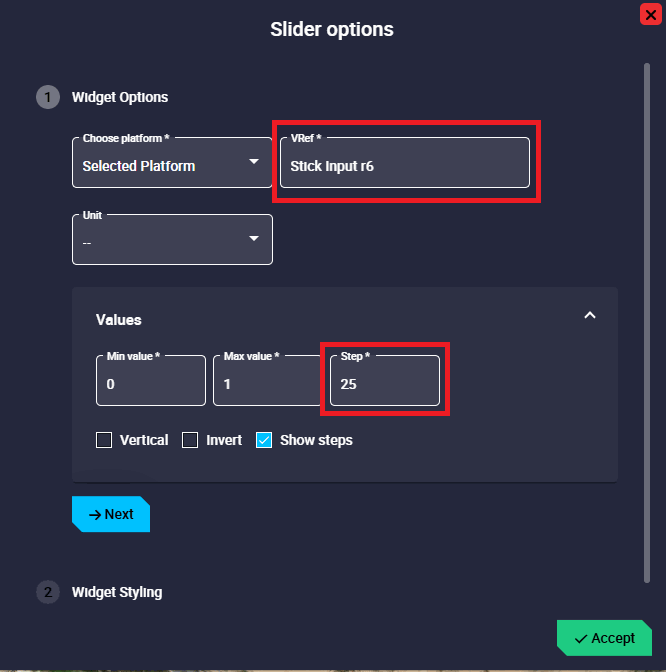Click the step 2 number circle
This screenshot has height=672, width=666.
(47, 592)
